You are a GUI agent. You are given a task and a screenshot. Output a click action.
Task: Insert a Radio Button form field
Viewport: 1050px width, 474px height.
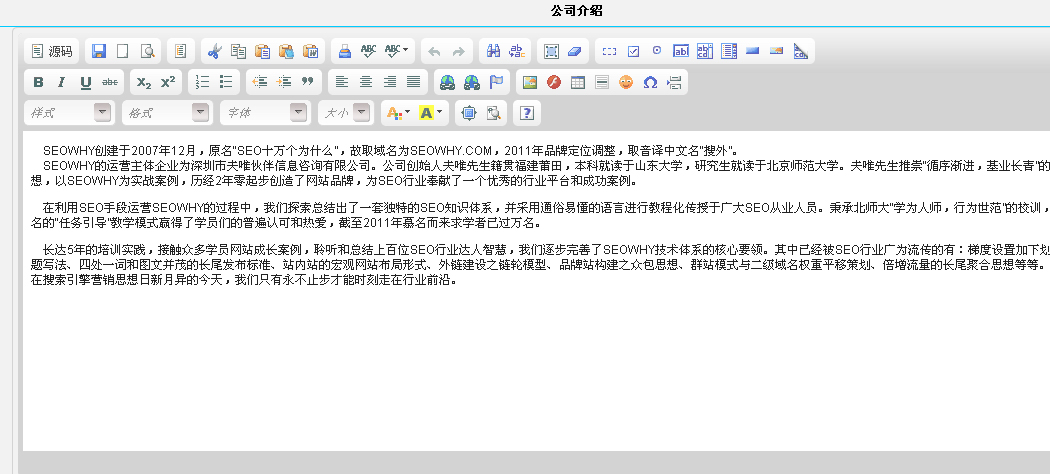[x=657, y=51]
